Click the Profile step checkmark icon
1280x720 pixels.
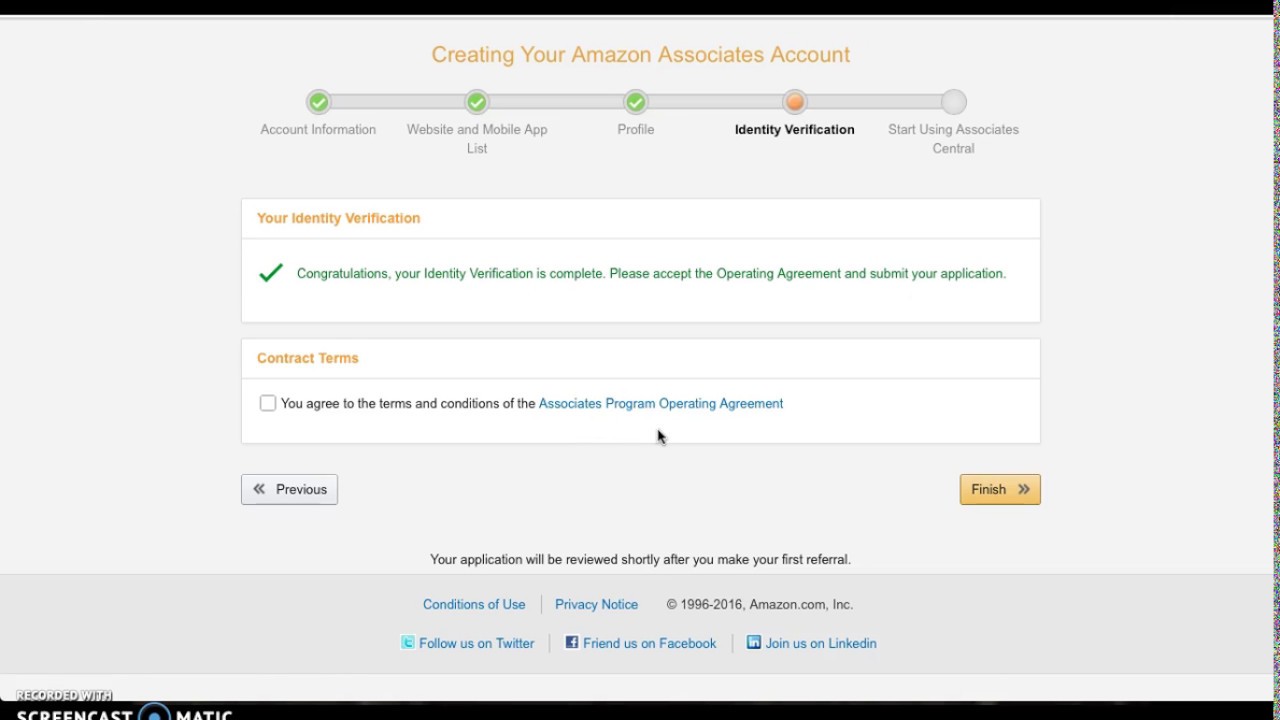636,102
